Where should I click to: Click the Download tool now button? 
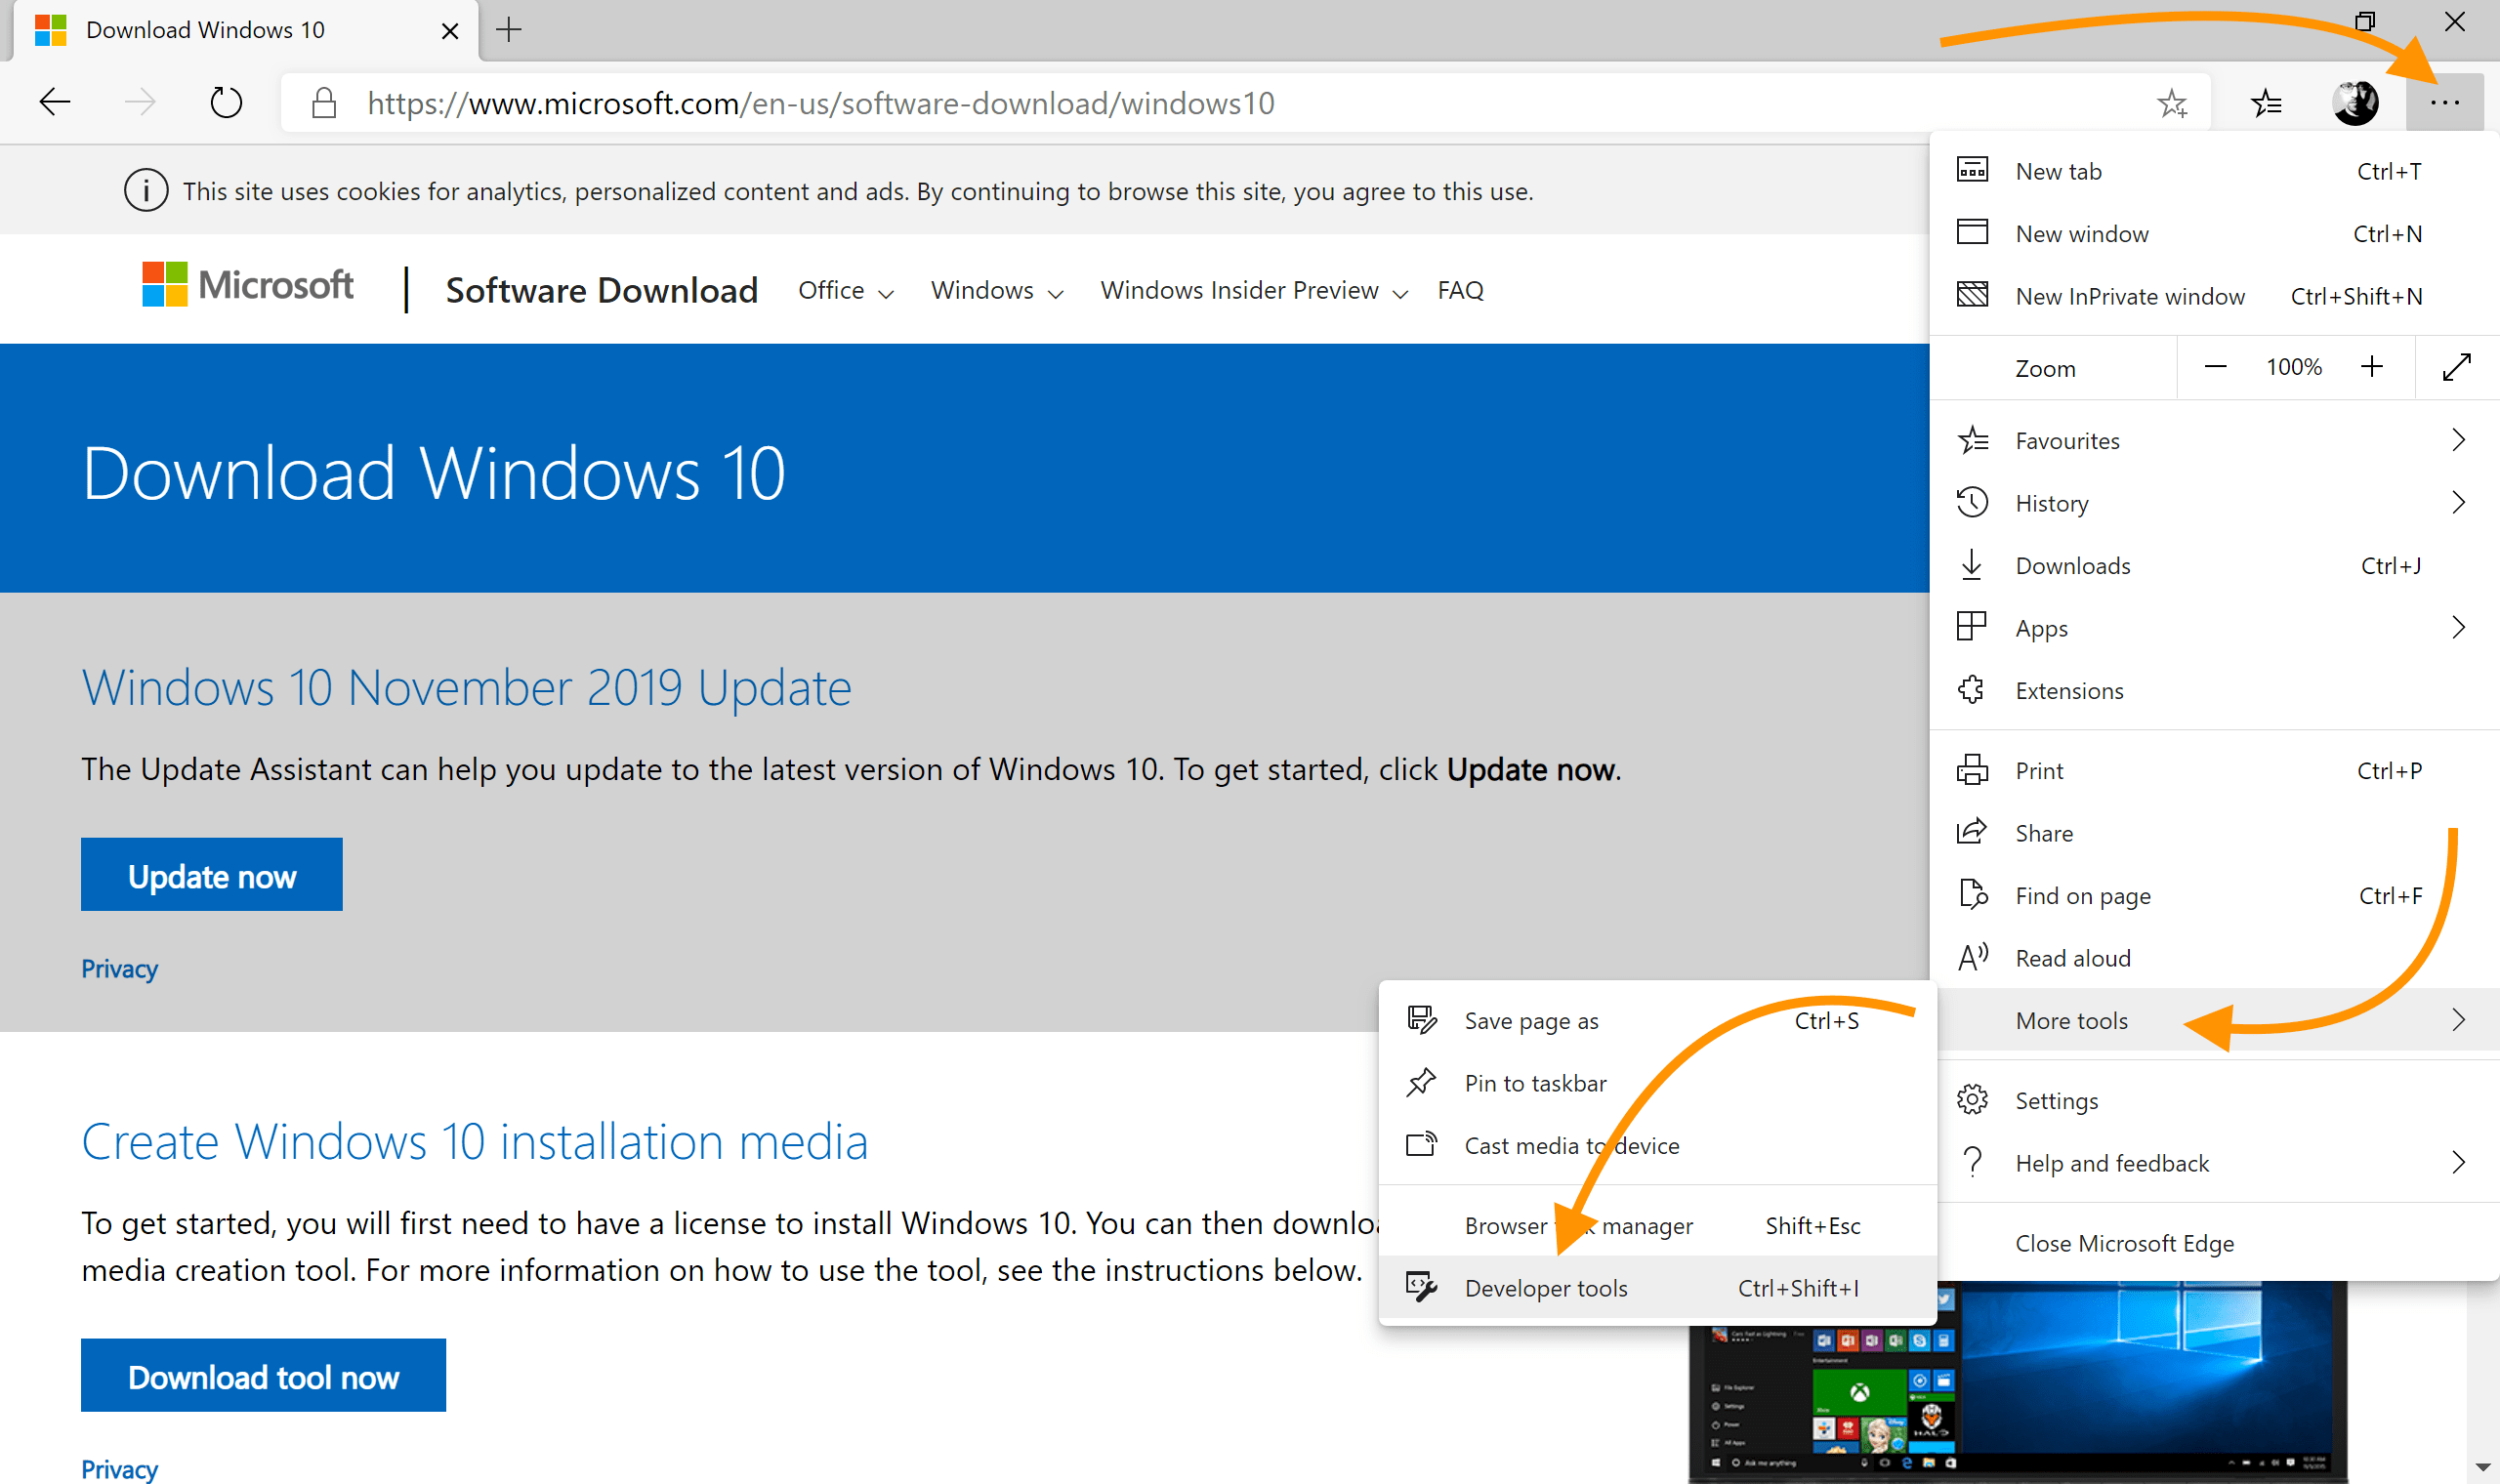pos(263,1376)
